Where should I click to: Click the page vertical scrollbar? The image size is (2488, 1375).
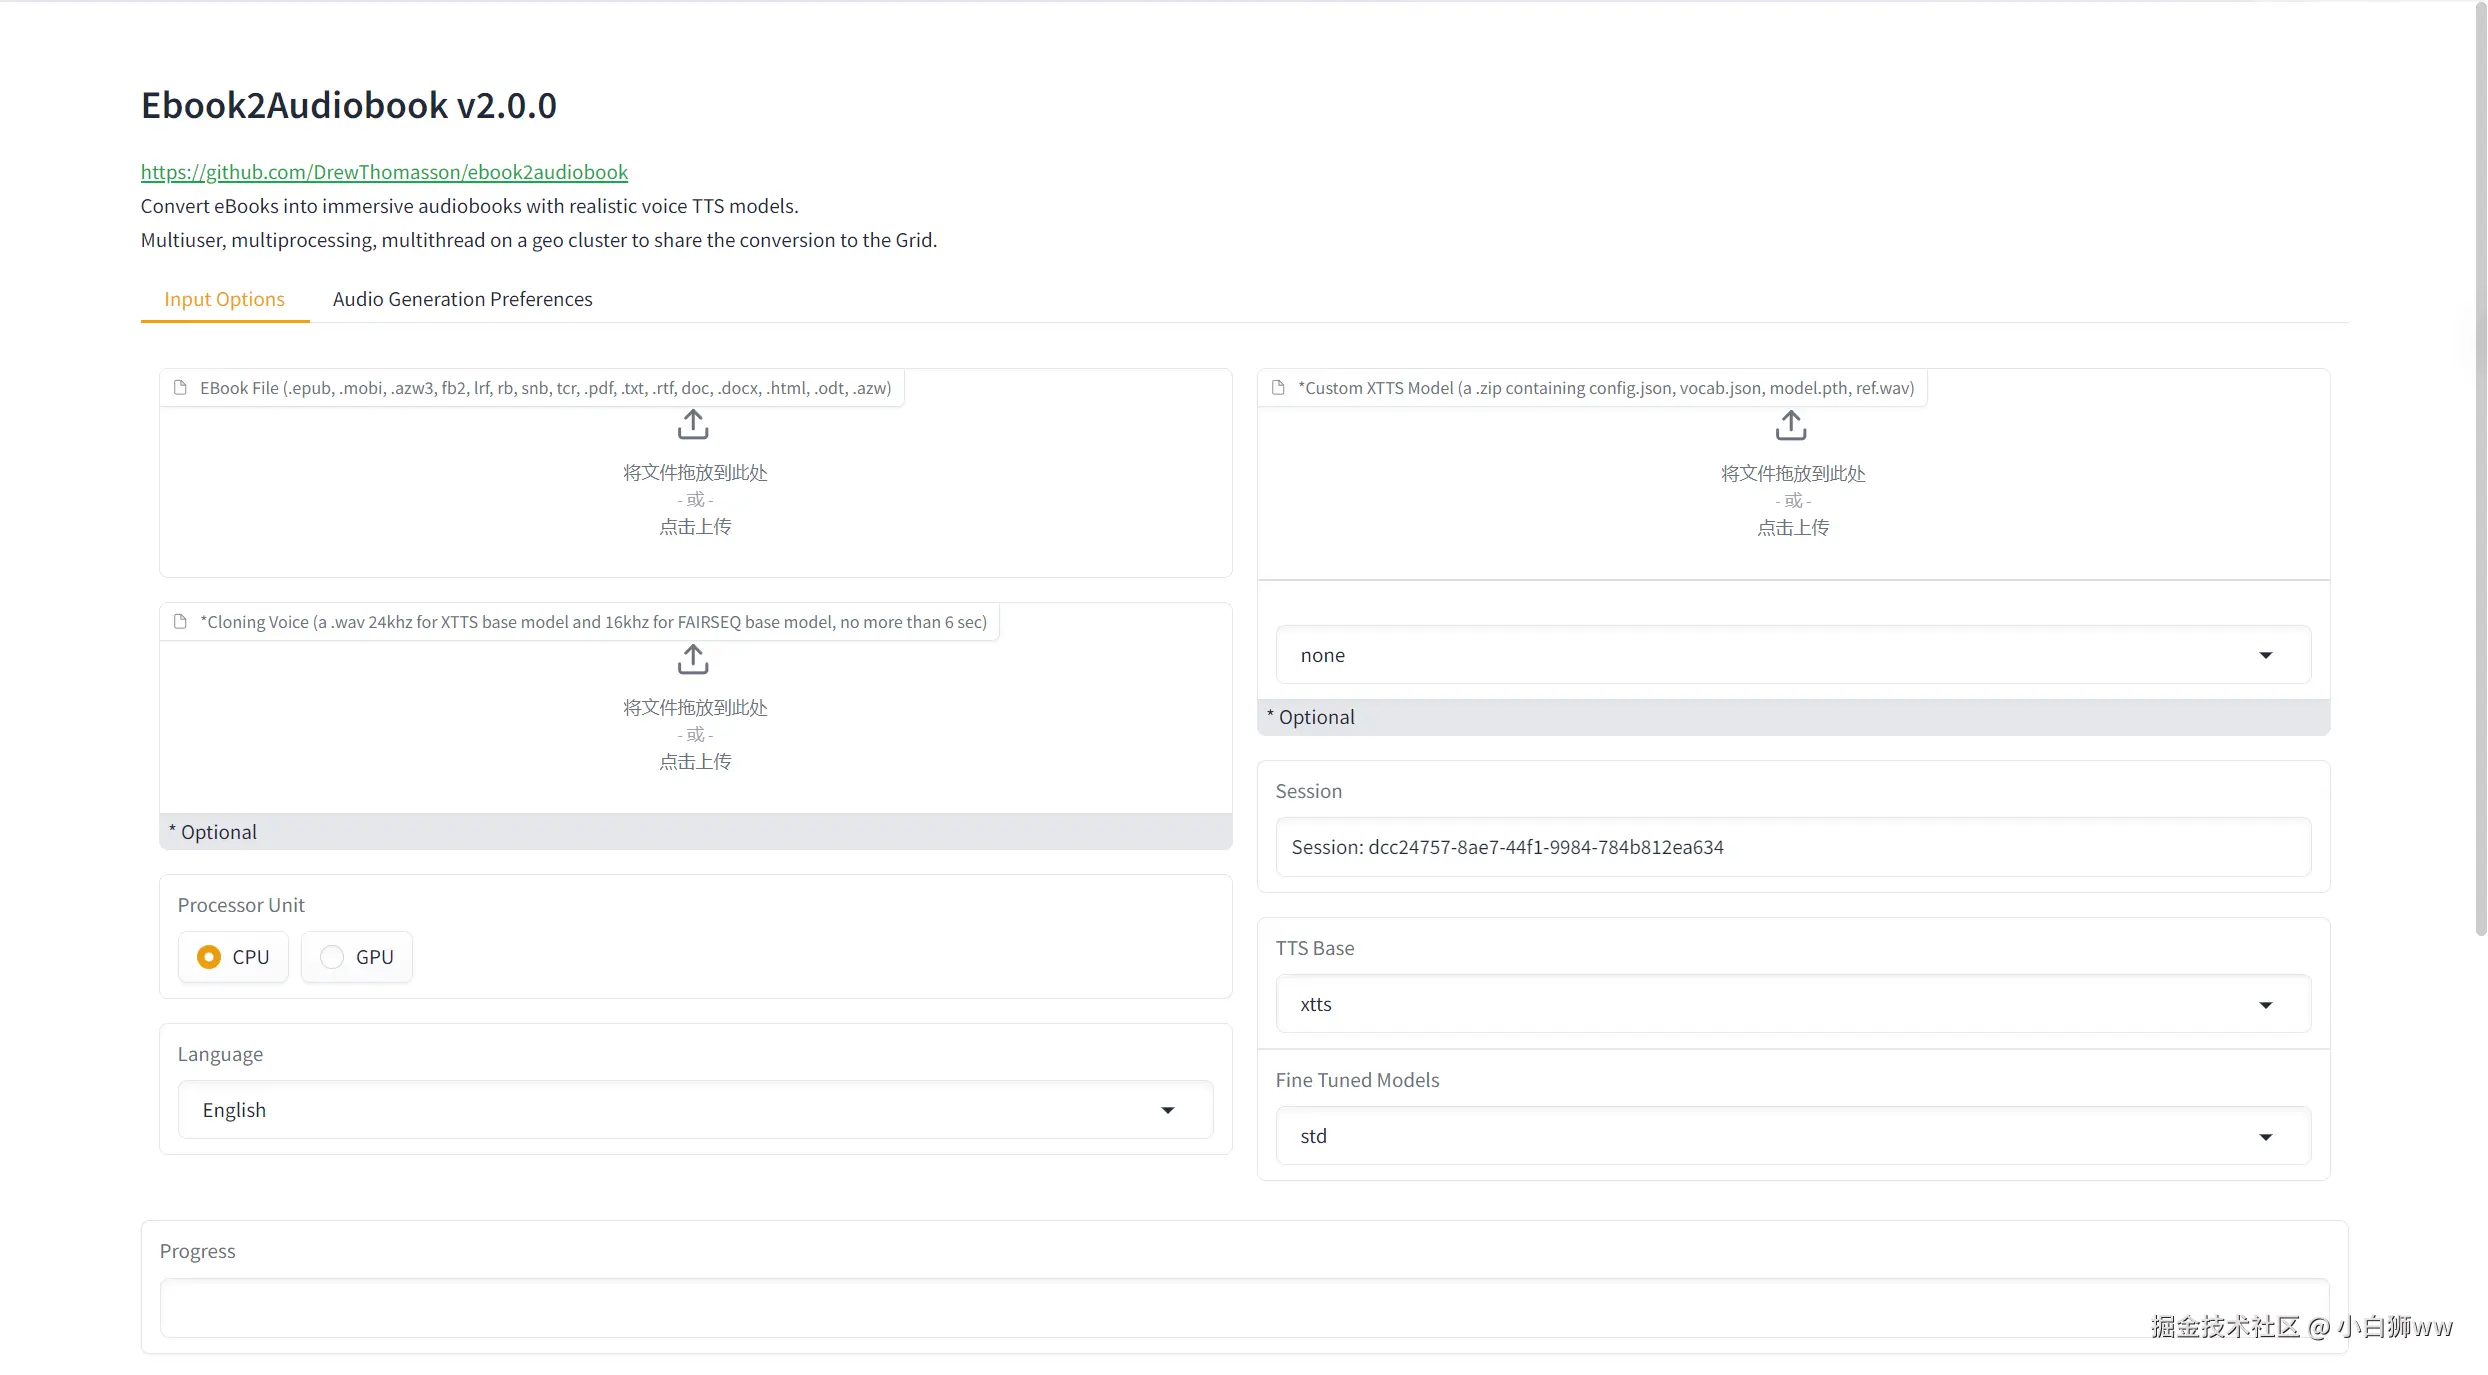click(x=2480, y=470)
